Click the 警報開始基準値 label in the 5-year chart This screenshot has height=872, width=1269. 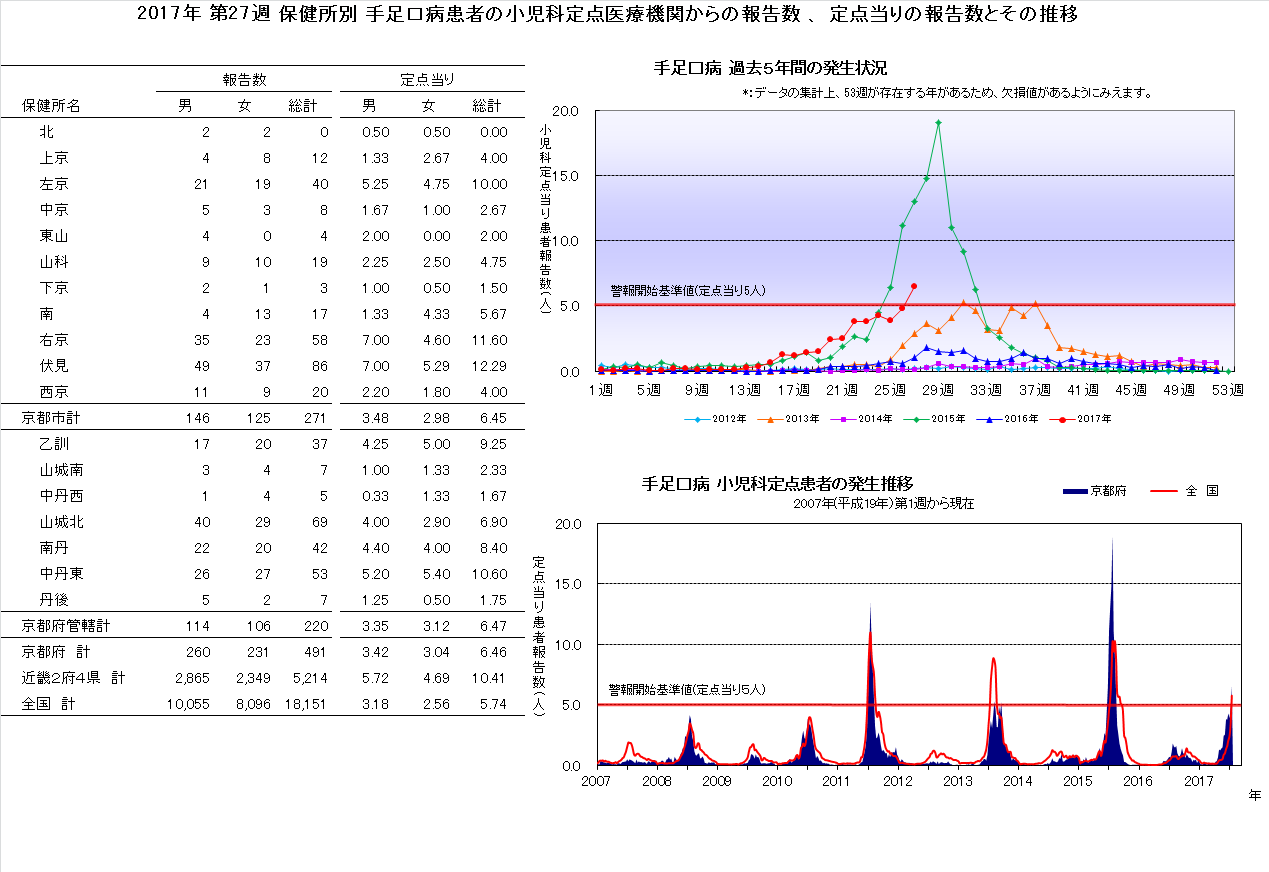pos(688,291)
